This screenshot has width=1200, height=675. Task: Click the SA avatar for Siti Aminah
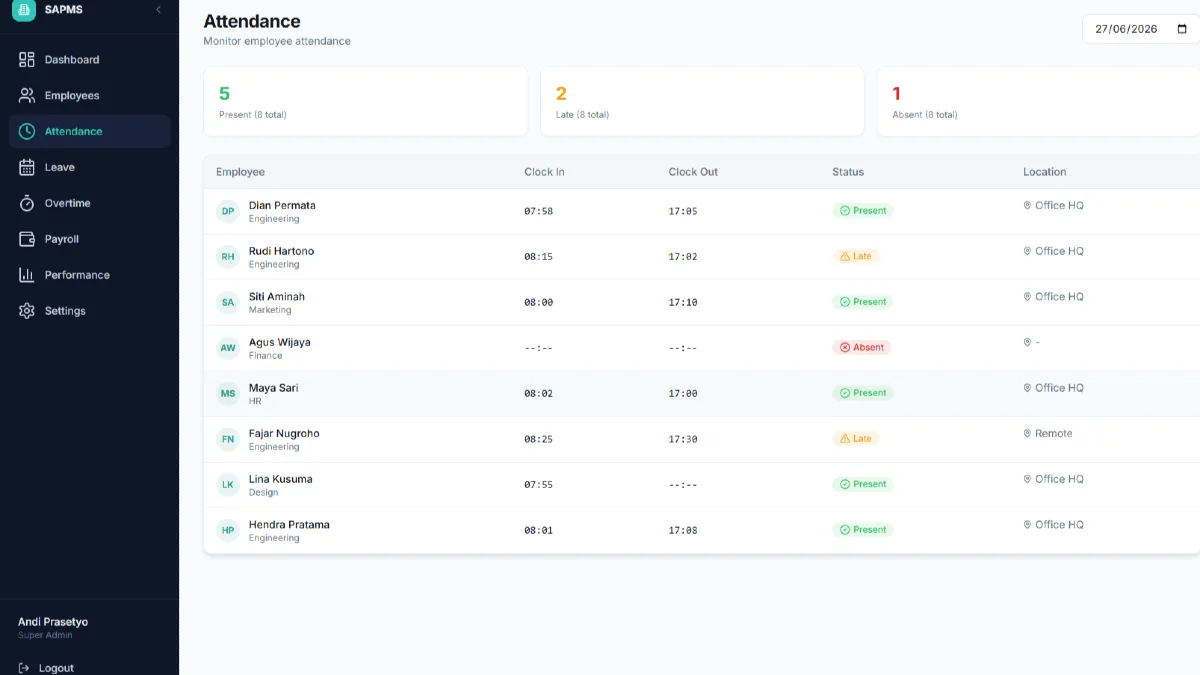[228, 302]
